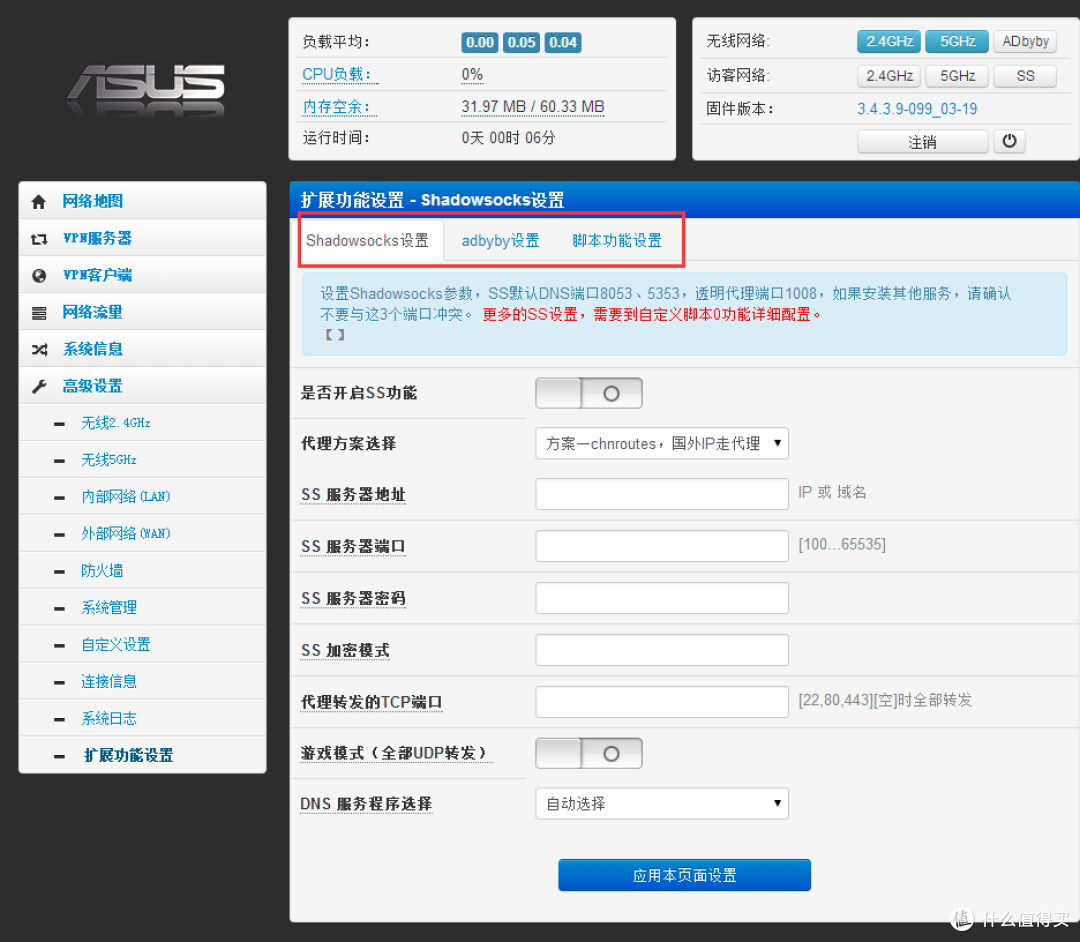Open the 代理方案选择 dropdown
The image size is (1080, 942).
661,443
